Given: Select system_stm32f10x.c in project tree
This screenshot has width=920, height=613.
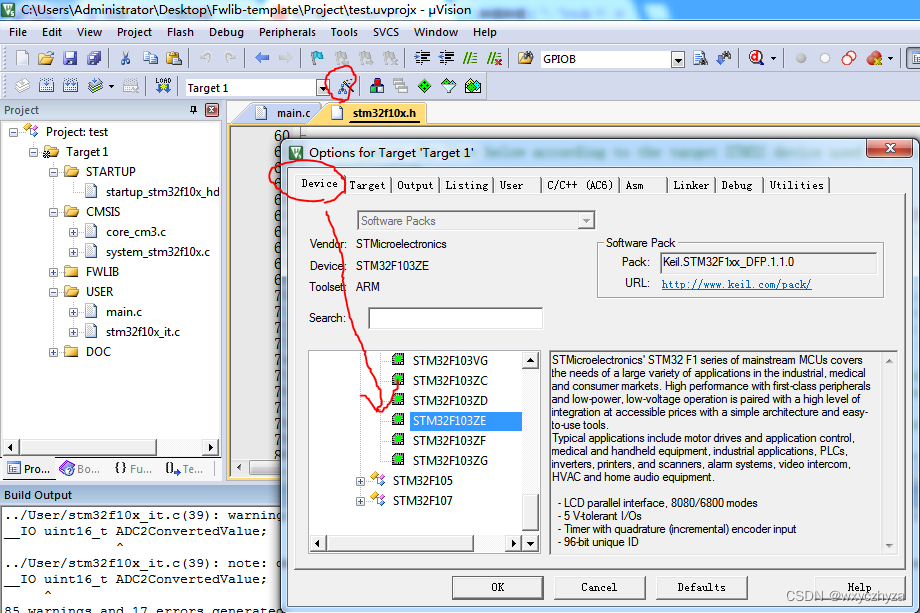Looking at the screenshot, I should (157, 252).
